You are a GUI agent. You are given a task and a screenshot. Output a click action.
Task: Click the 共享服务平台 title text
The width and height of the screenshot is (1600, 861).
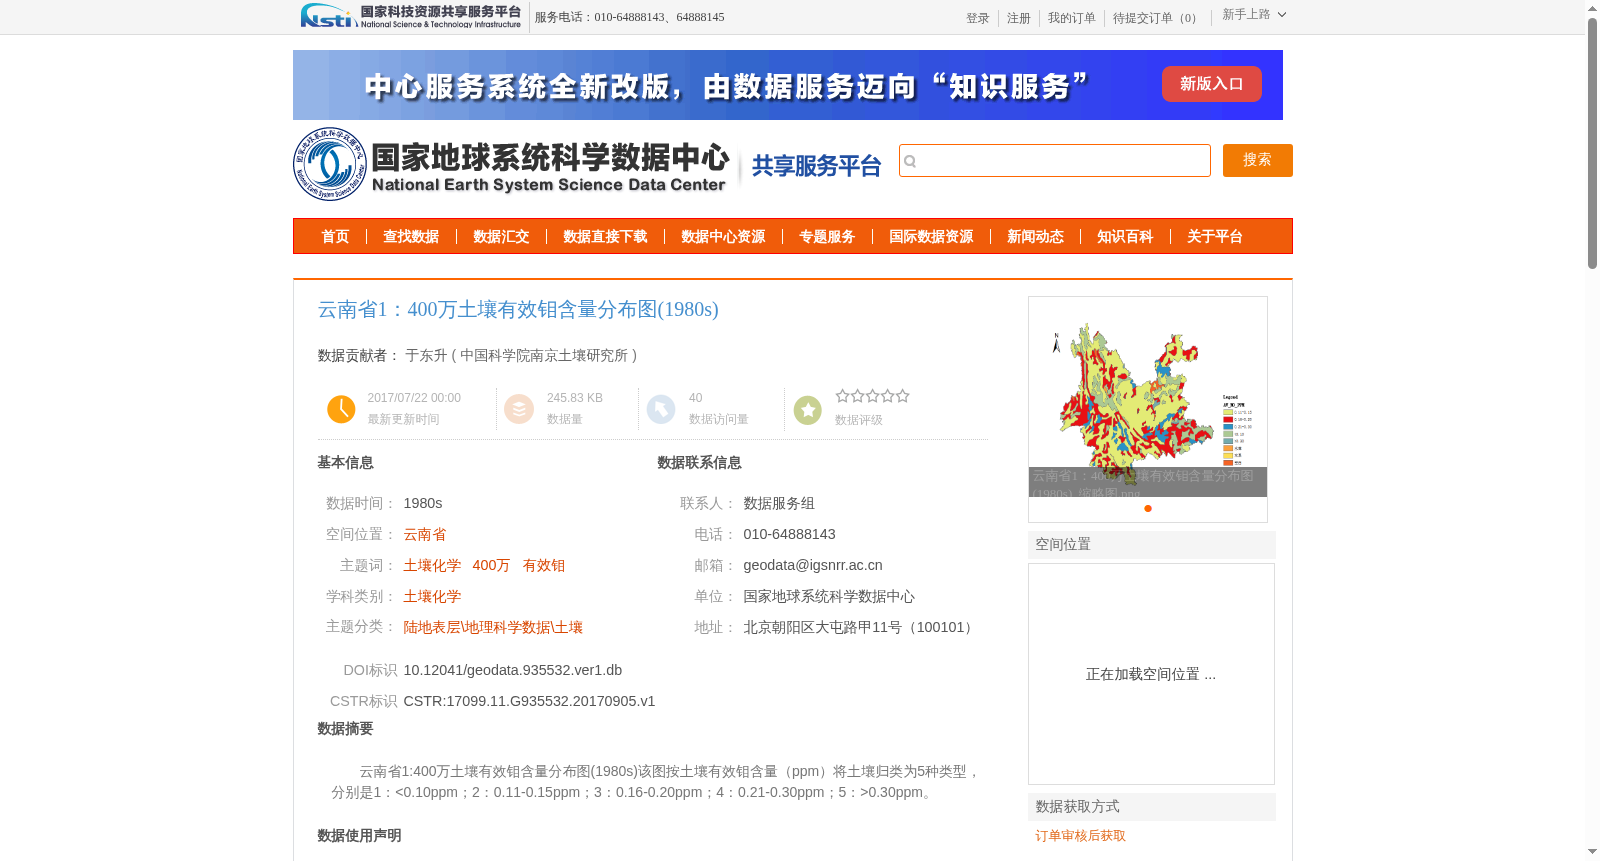point(816,165)
